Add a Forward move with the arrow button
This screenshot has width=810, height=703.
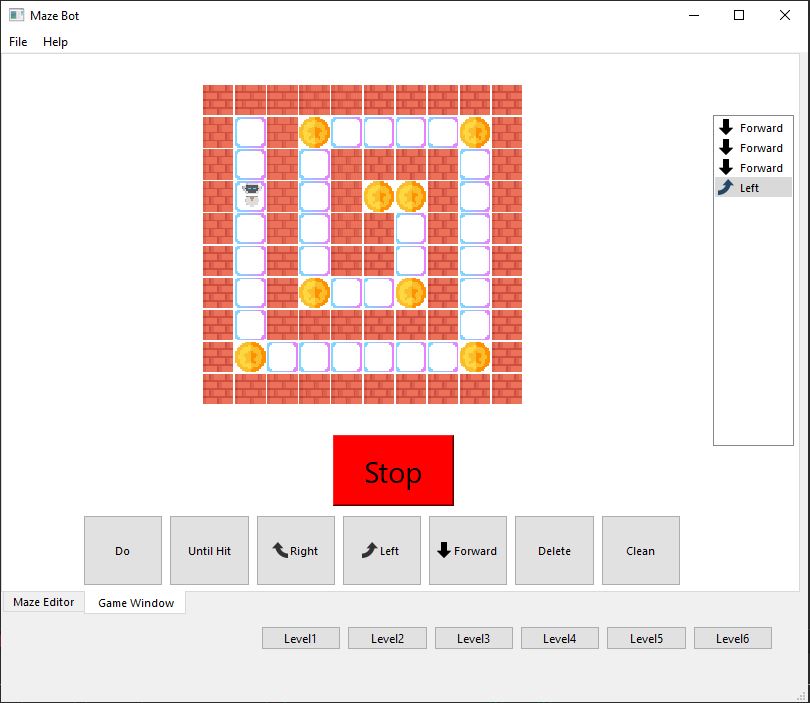(x=467, y=551)
